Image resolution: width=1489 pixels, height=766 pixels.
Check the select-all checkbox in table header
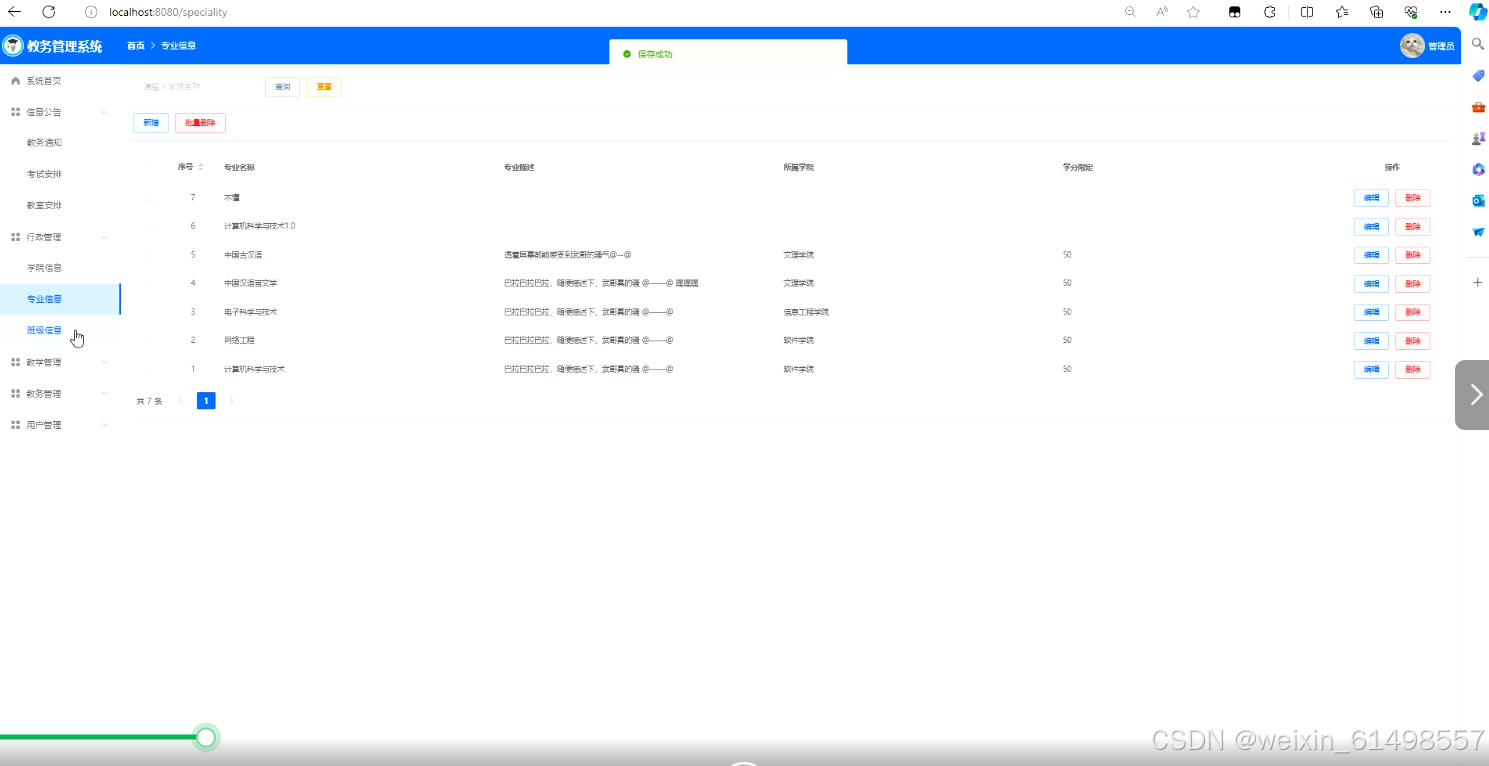pos(151,166)
